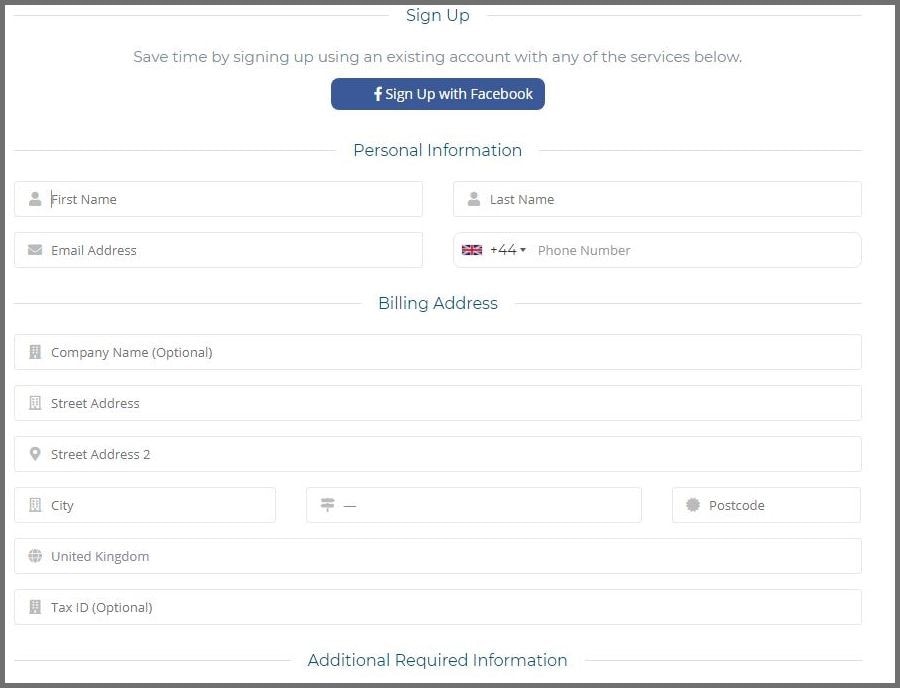
Task: Select the Company Name (Optional) field
Action: [x=438, y=352]
